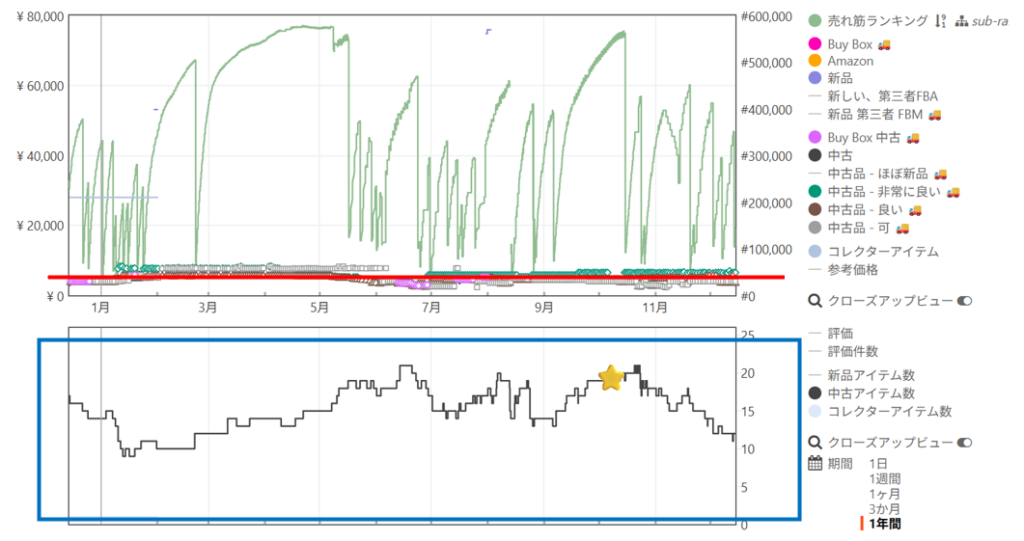The width and height of the screenshot is (1024, 541).
Task: Select the 1日 time range
Action: coord(878,464)
